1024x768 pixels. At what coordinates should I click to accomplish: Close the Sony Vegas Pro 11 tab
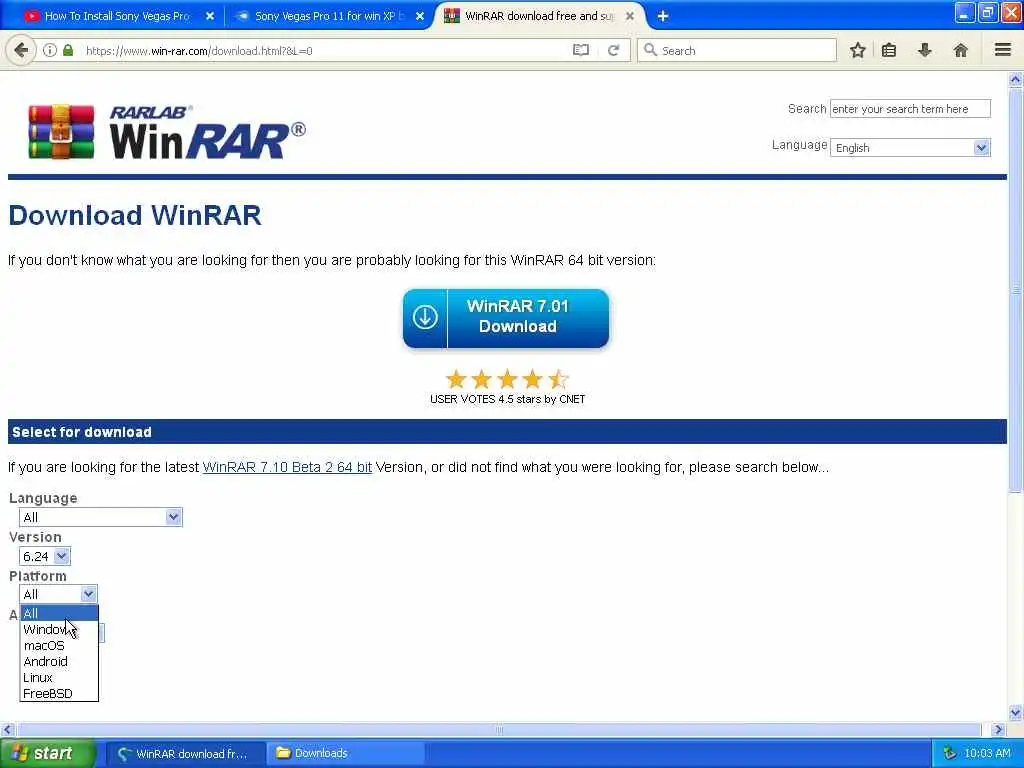[x=420, y=16]
